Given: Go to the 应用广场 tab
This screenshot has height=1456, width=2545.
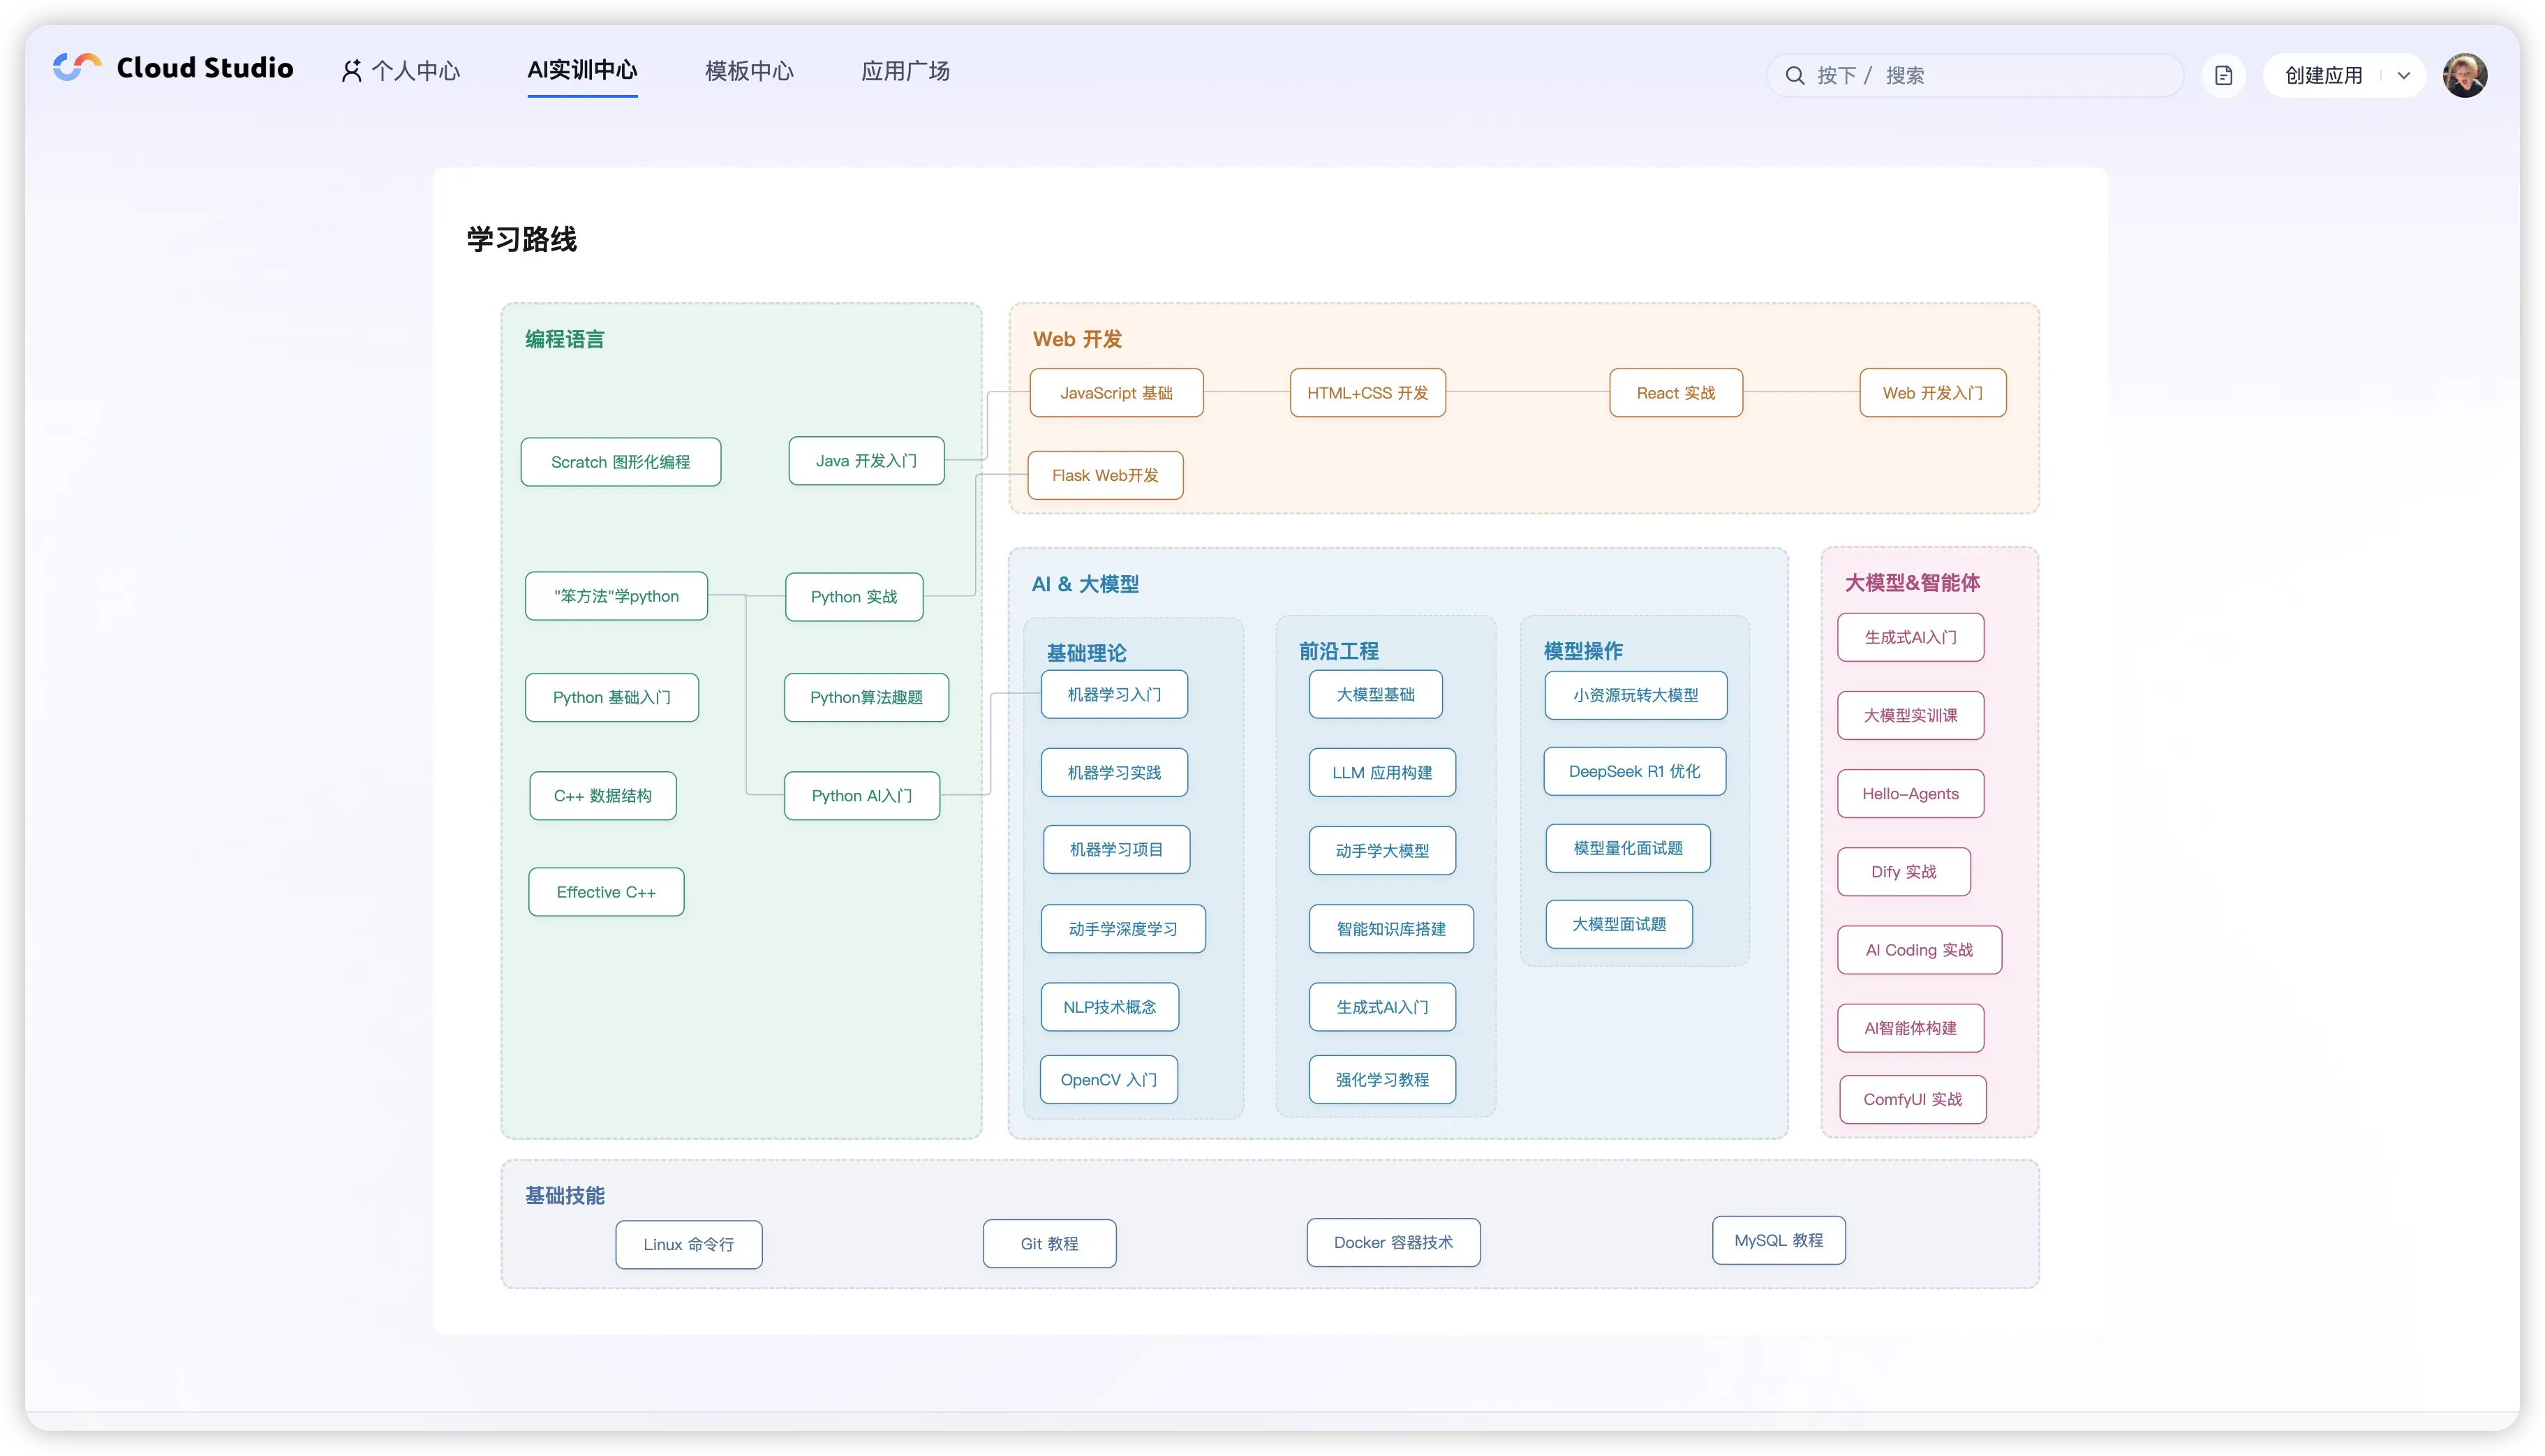Looking at the screenshot, I should pos(905,71).
